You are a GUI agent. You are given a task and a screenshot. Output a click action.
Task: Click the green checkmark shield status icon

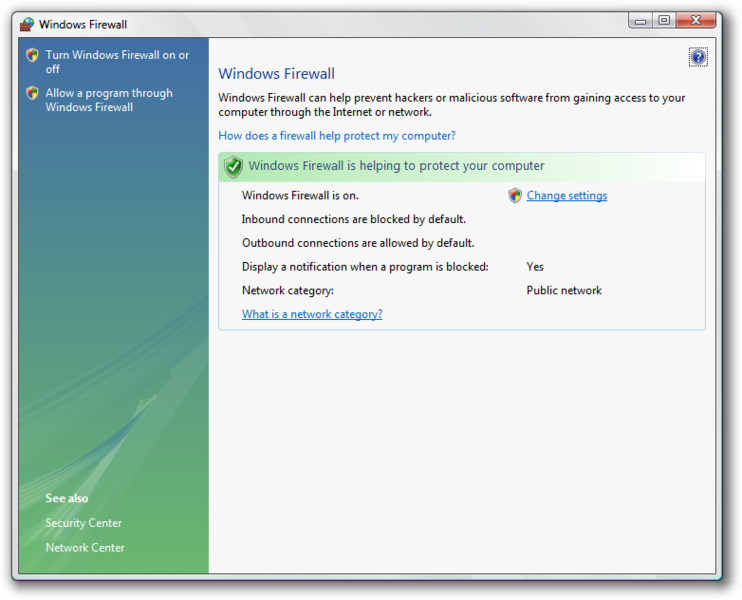(233, 167)
